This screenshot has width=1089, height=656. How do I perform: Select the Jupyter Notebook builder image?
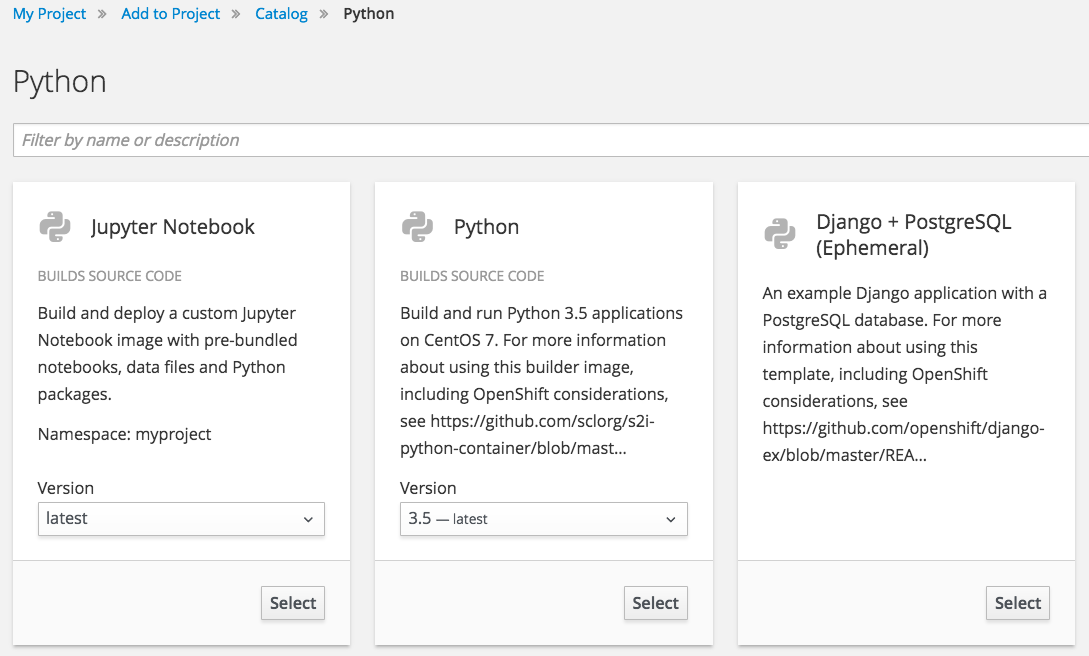pyautogui.click(x=292, y=603)
